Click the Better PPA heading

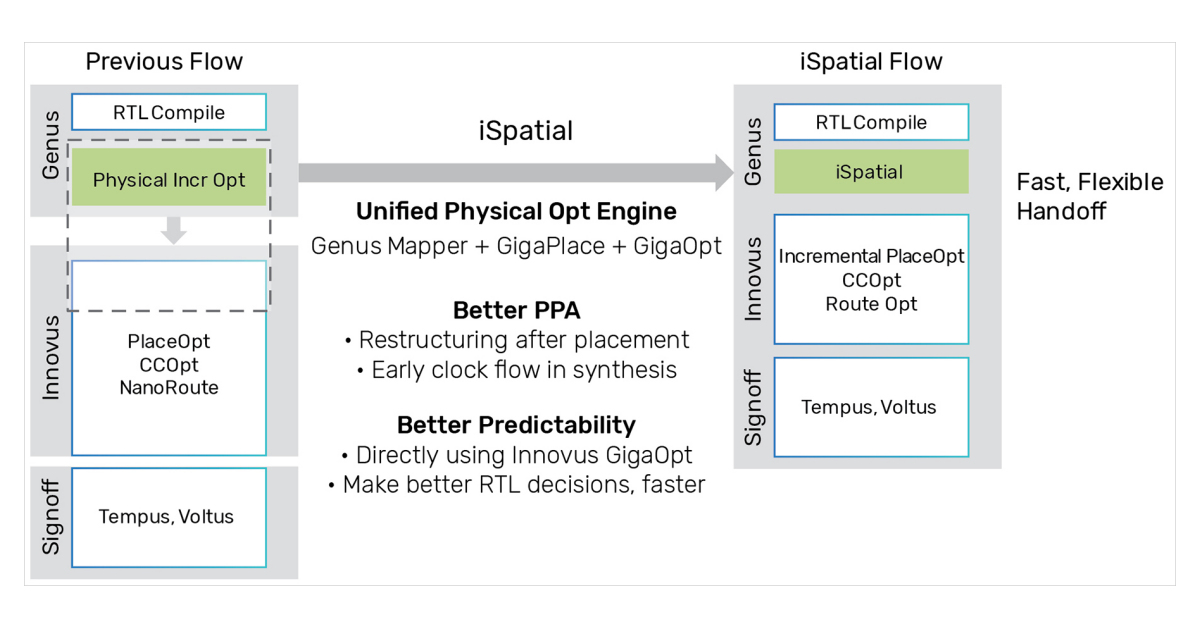[x=516, y=310]
